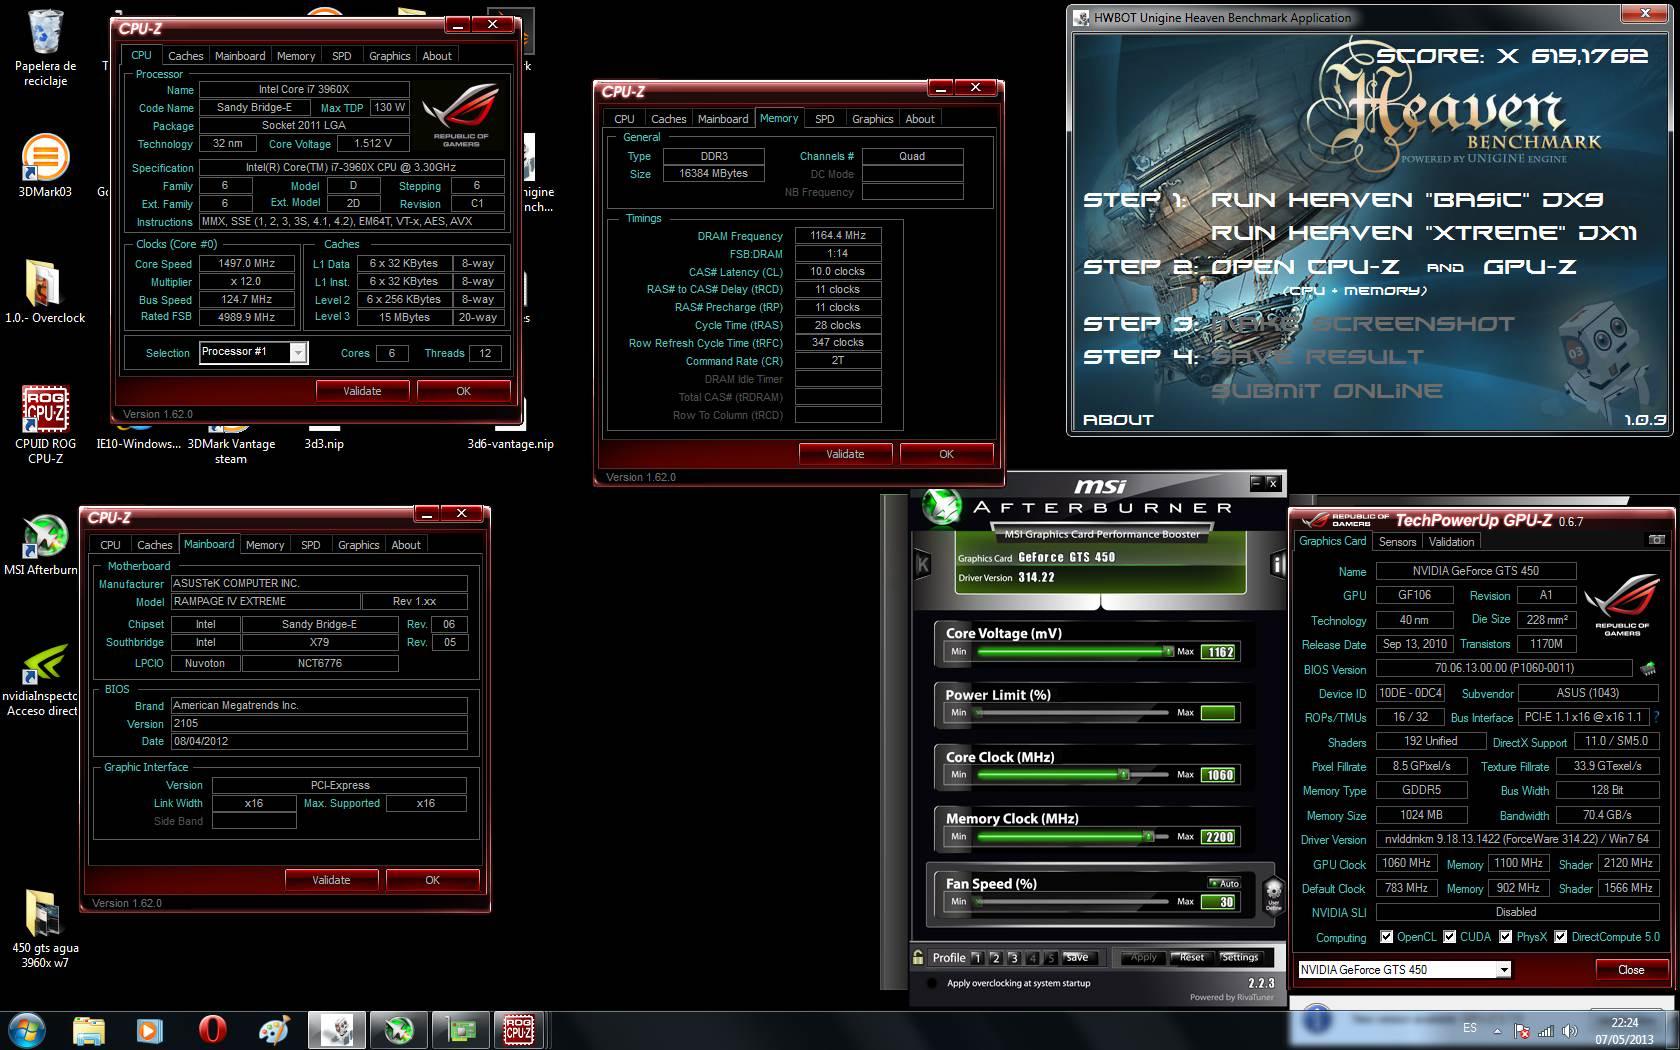1680x1050 pixels.
Task: Switch to GPU-Z Sensors tab
Action: (x=1397, y=542)
